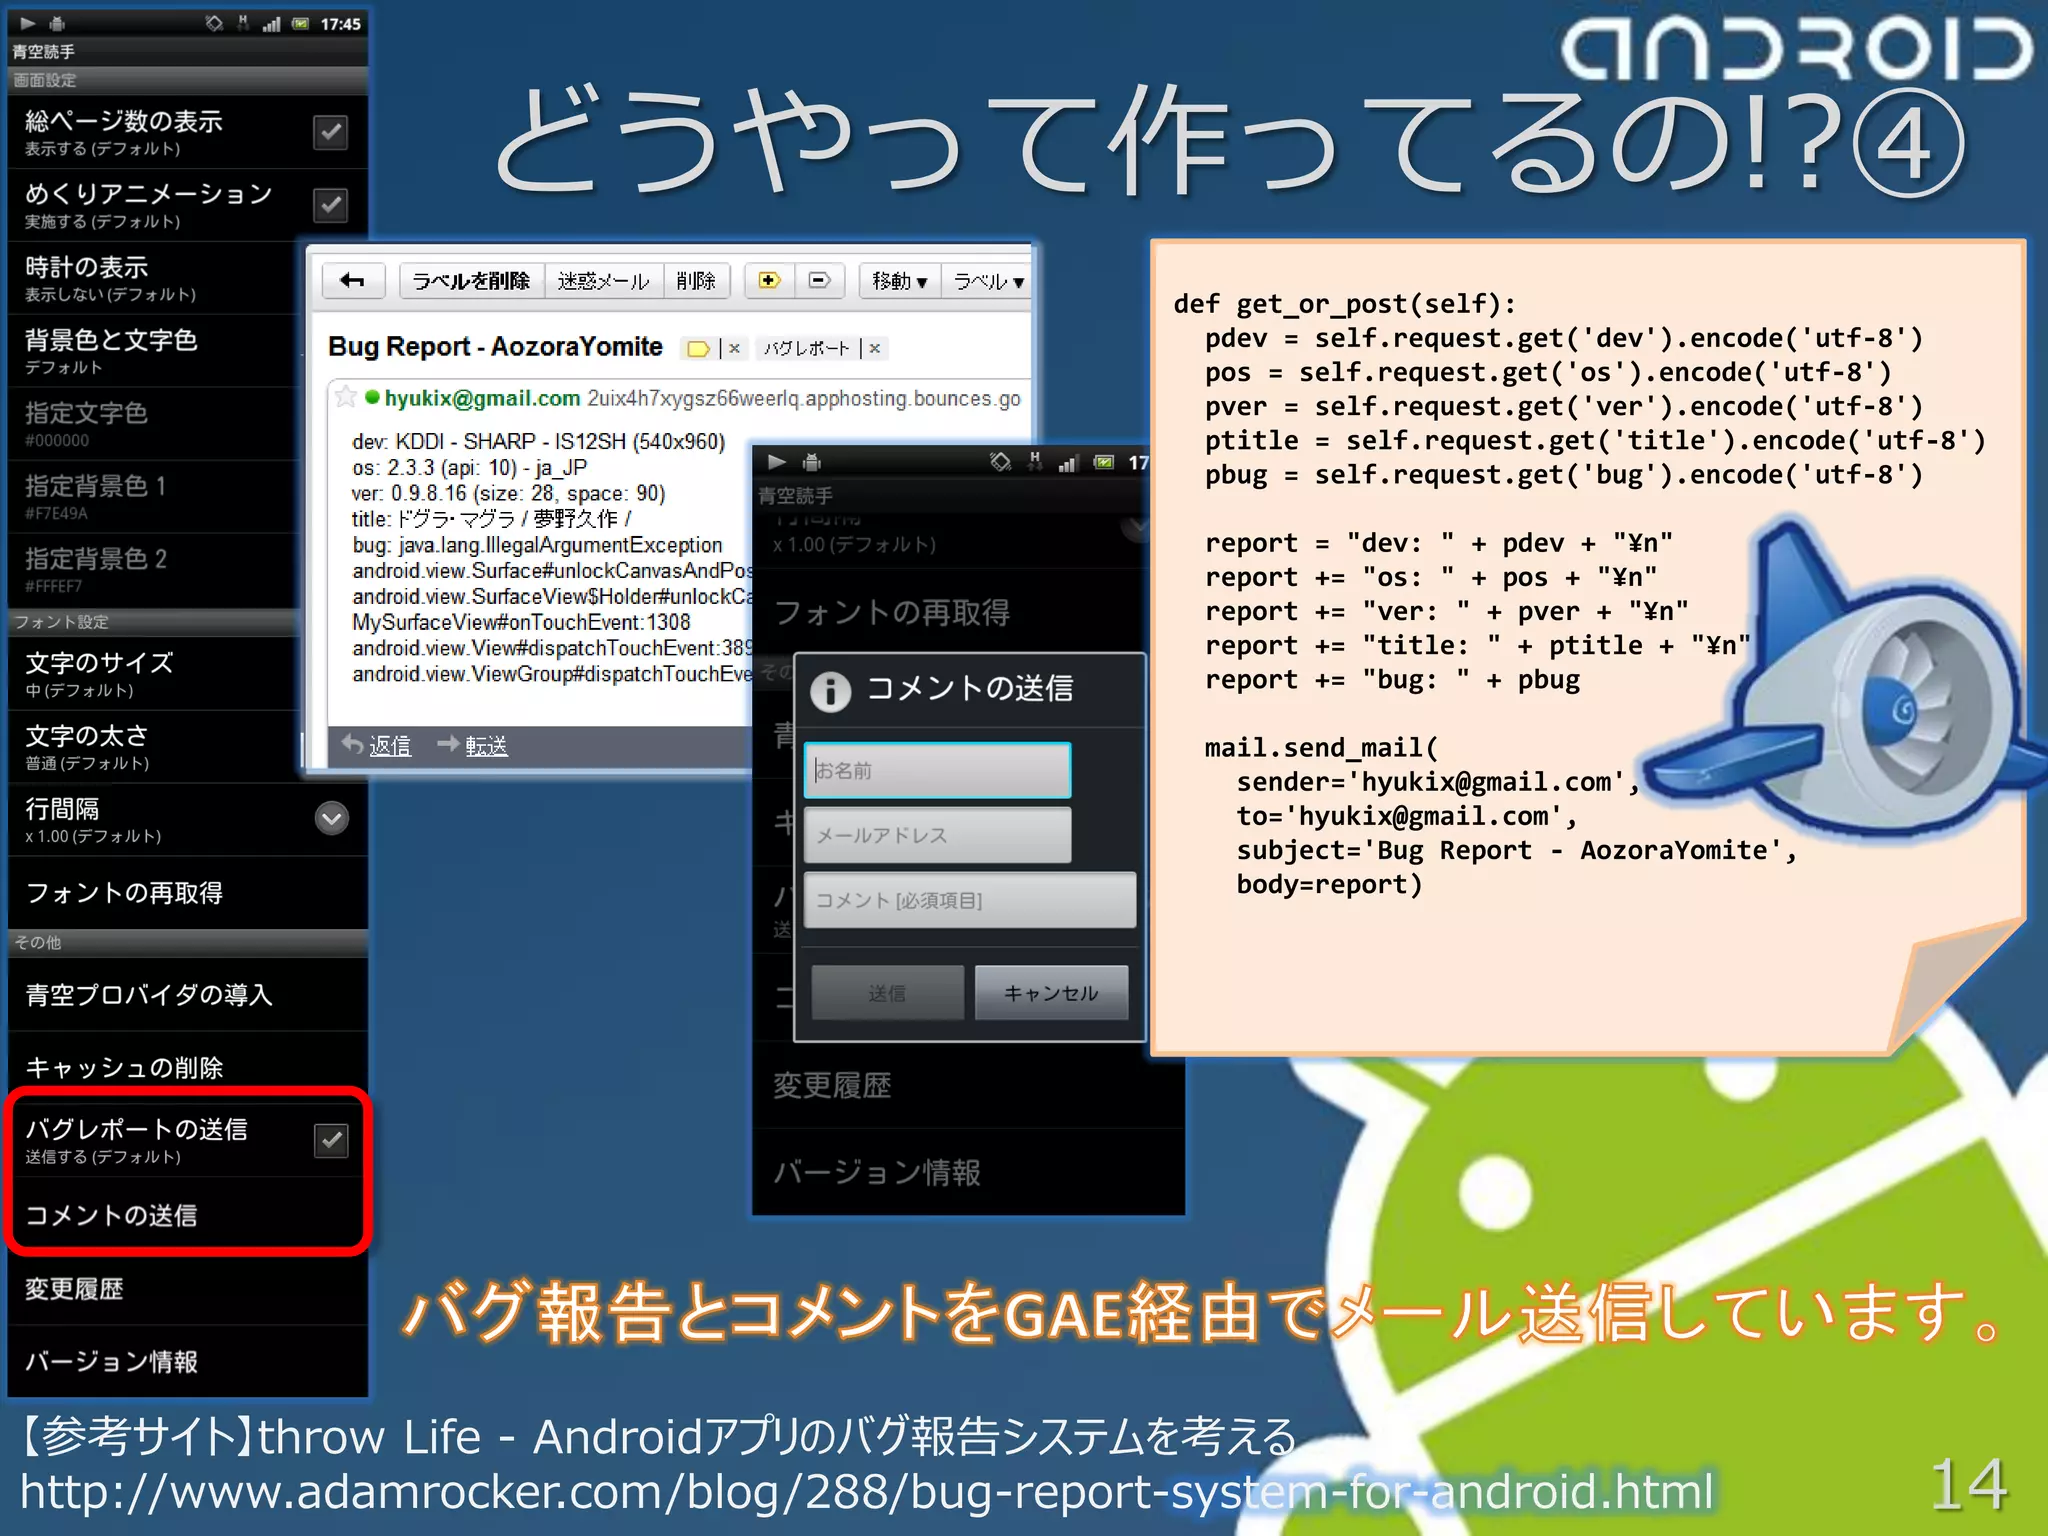
Task: Toggle バグレポートの送信 checkbox
Action: pyautogui.click(x=330, y=1140)
